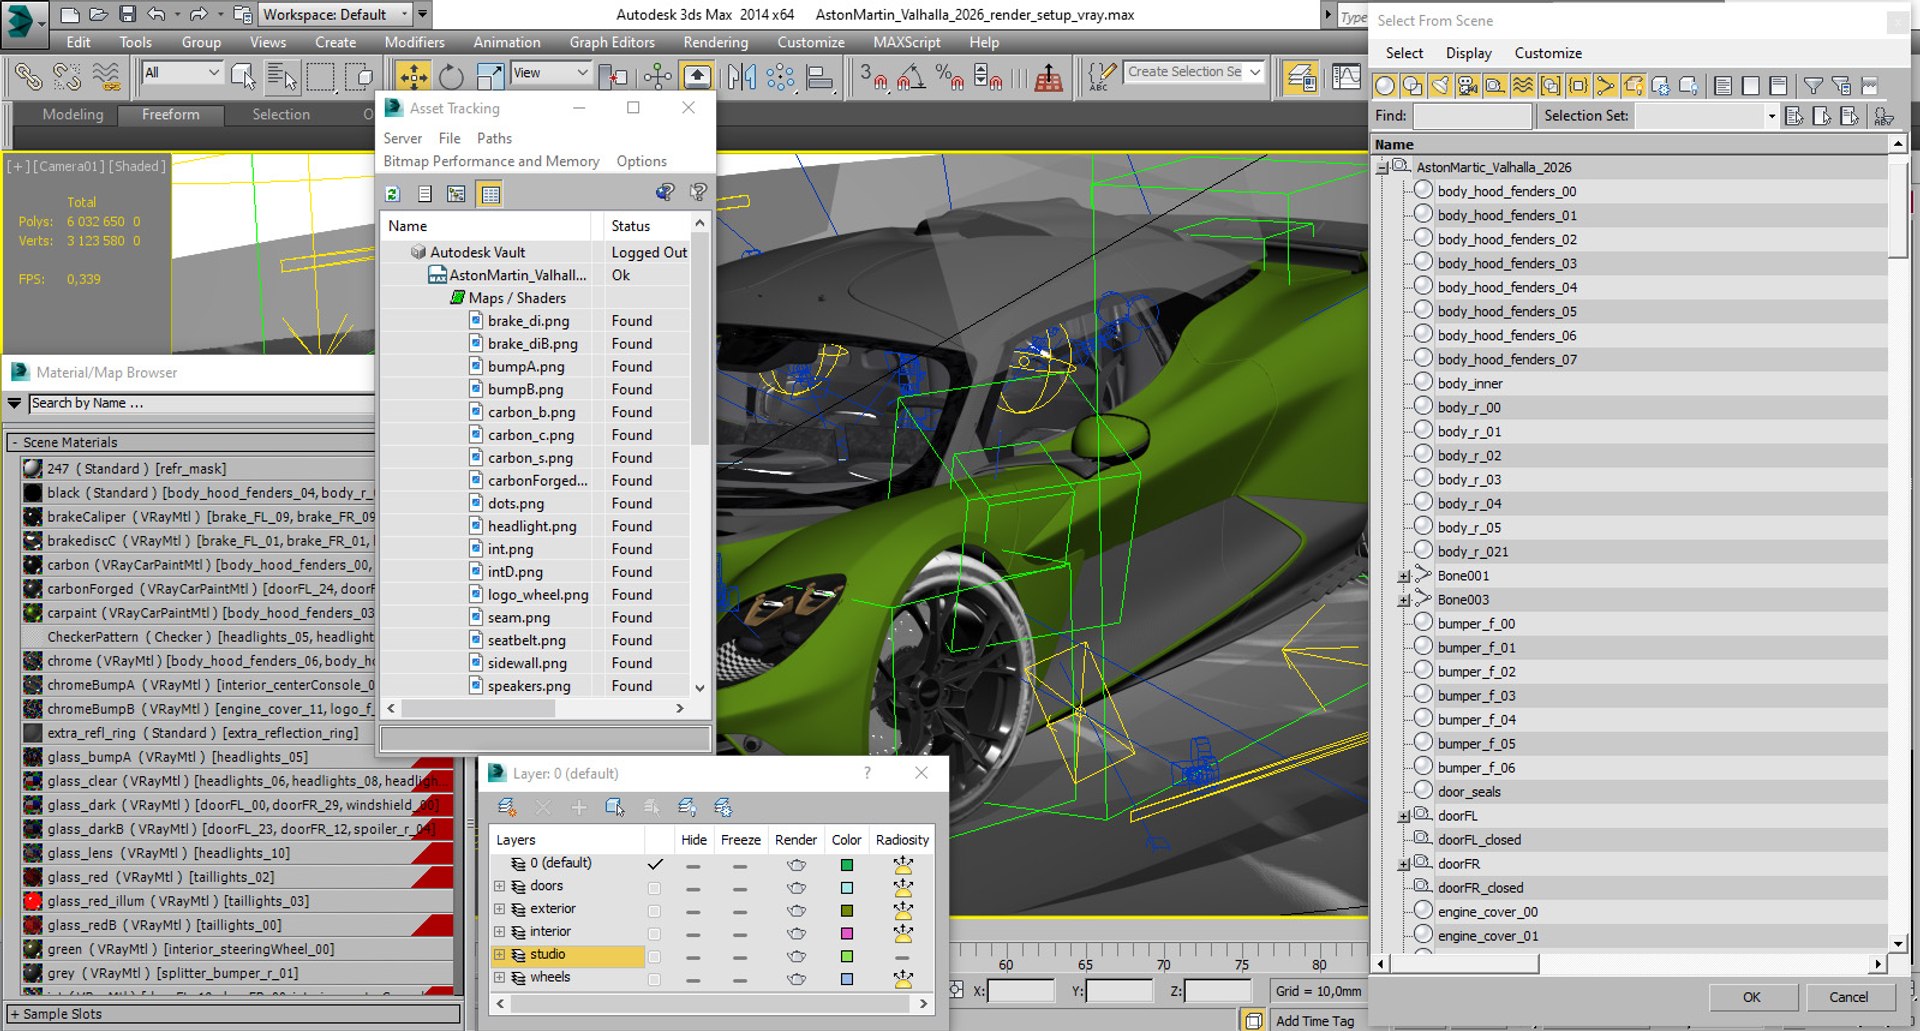Image resolution: width=1920 pixels, height=1031 pixels.
Task: Change the color swatch of studio layer
Action: [846, 957]
